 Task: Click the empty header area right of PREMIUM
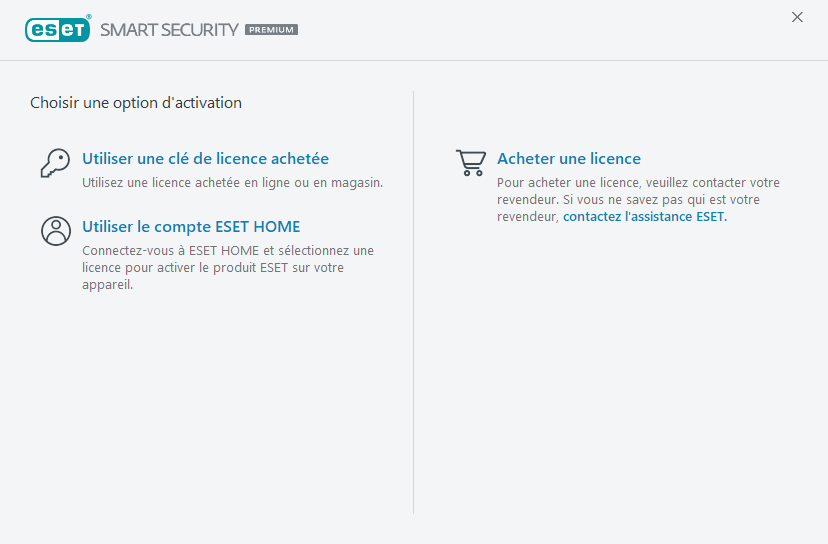[x=540, y=30]
